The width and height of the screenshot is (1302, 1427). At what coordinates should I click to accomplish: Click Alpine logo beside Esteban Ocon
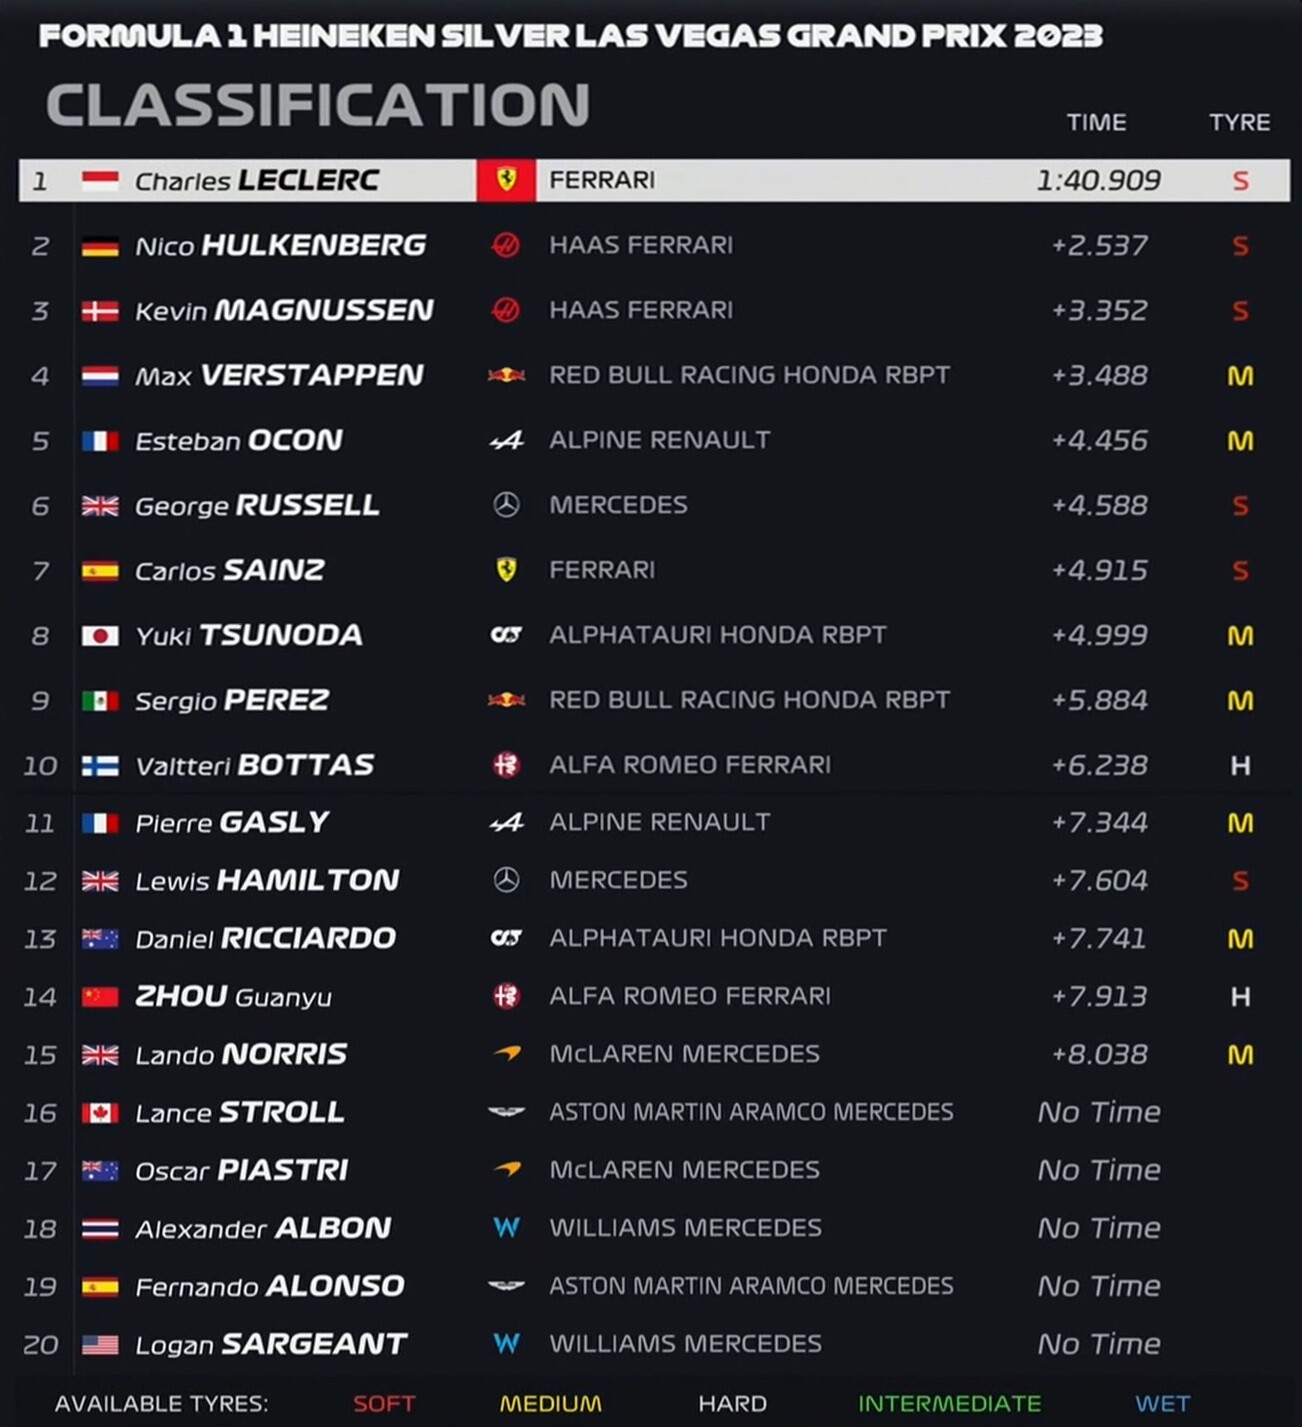[506, 440]
